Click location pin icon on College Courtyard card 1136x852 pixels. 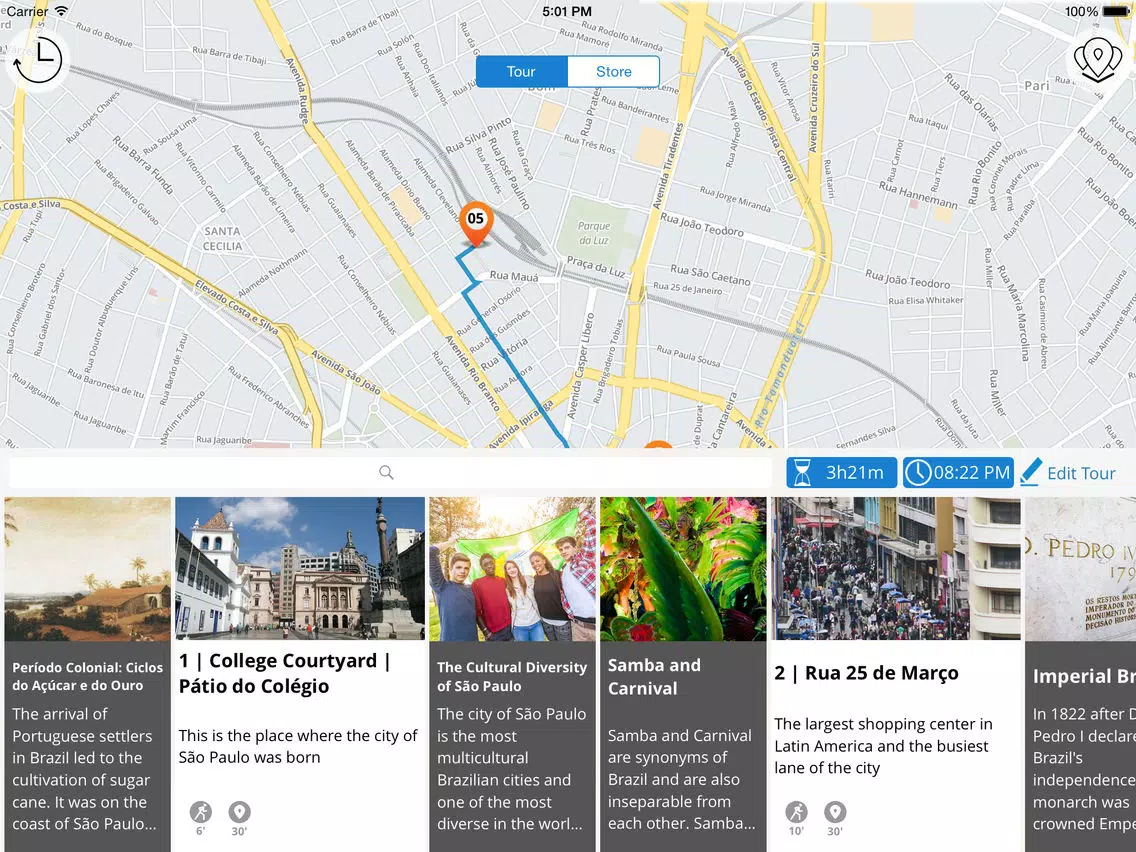[239, 812]
